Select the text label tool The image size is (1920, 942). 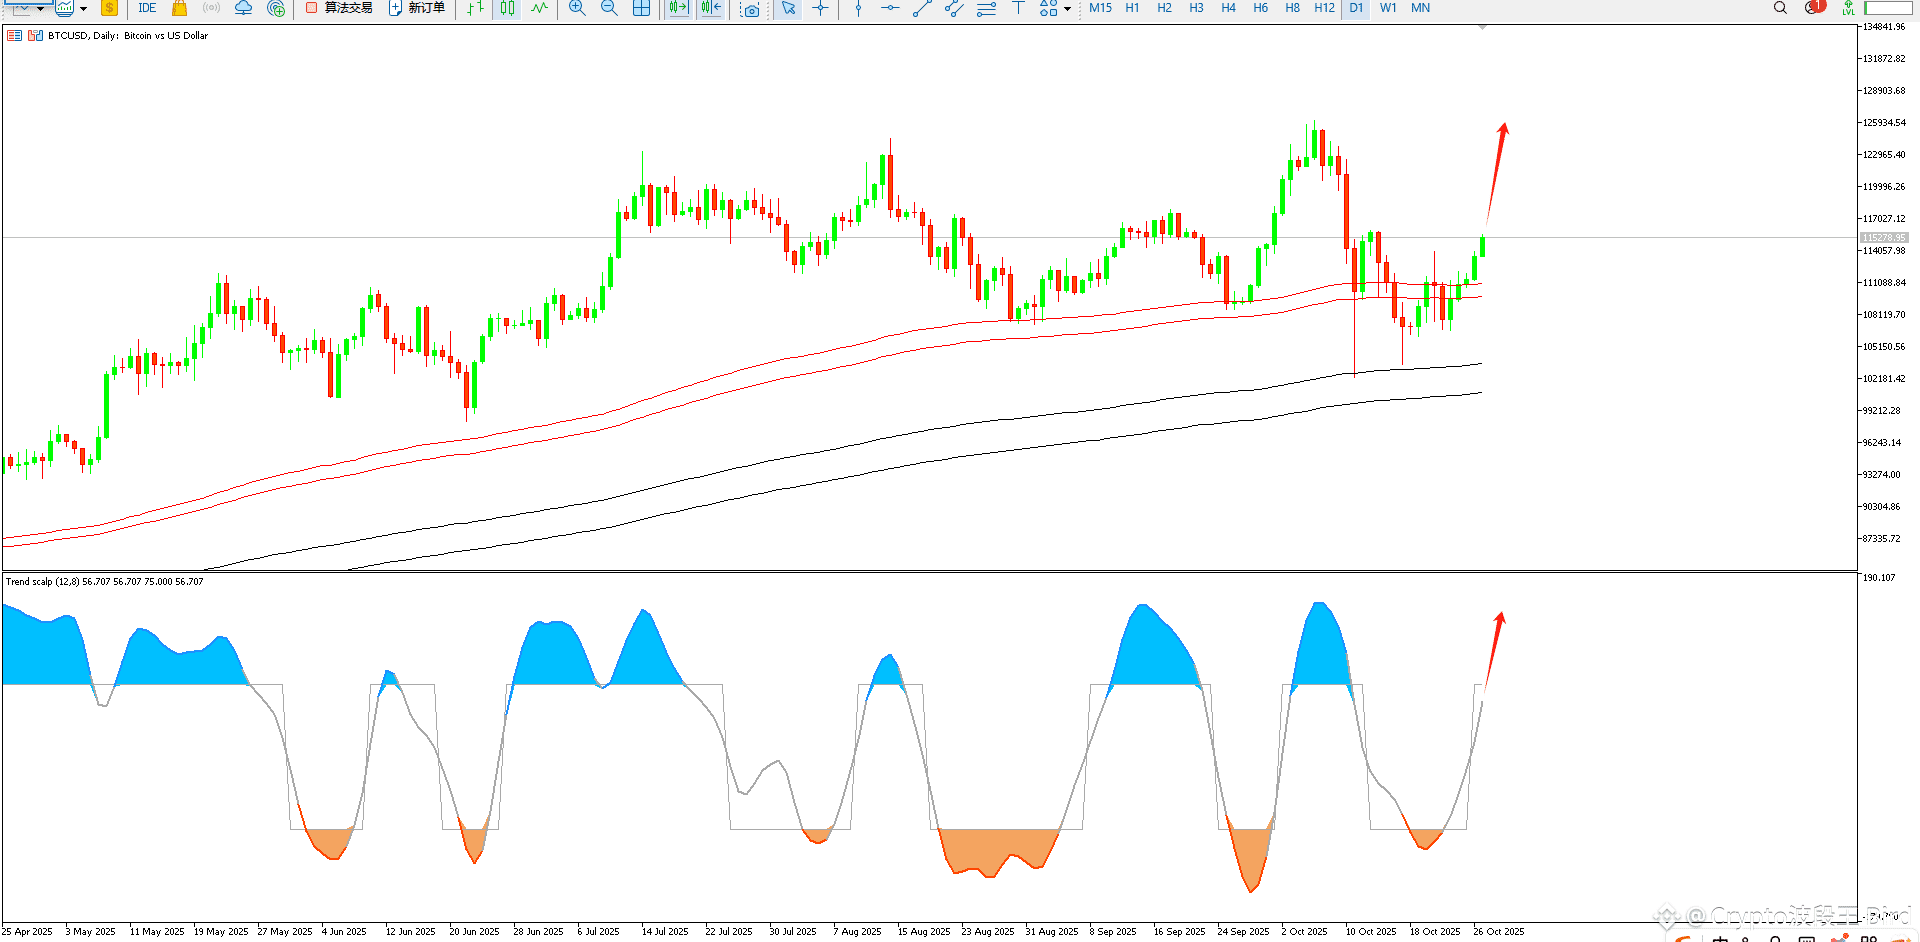click(1018, 8)
